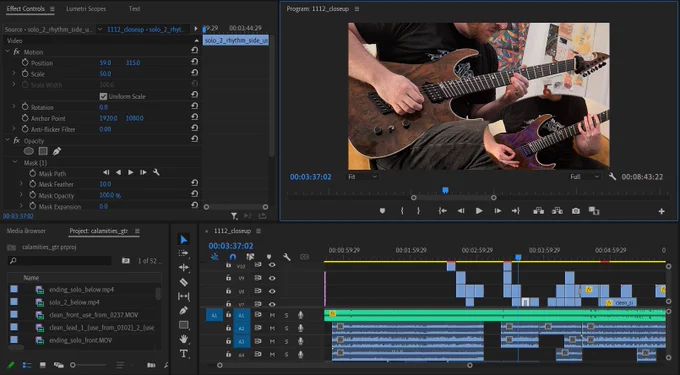680x375 pixels.
Task: Create ellipse mask under Opacity
Action: tap(29, 151)
